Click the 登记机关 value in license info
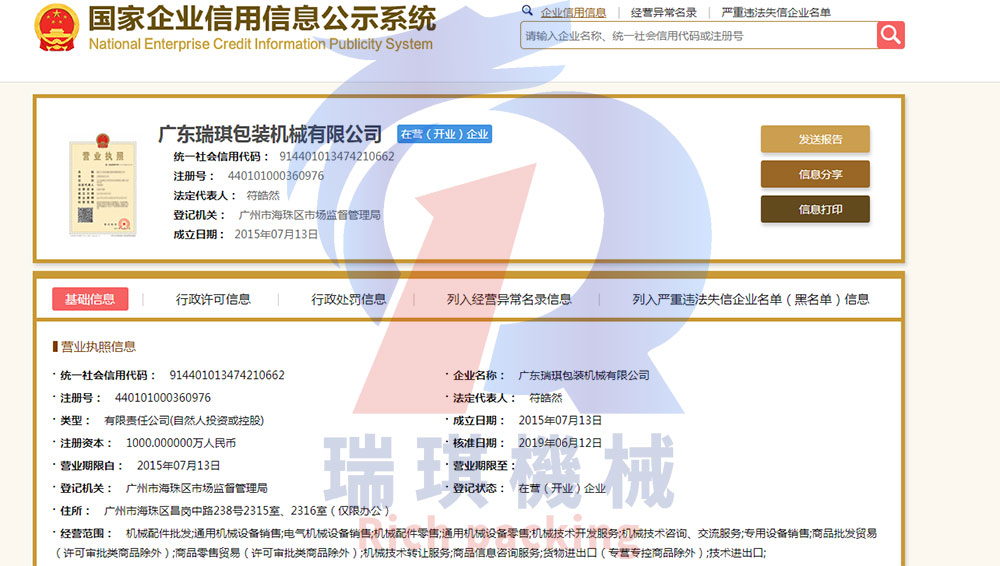Image resolution: width=1000 pixels, height=566 pixels. [196, 488]
